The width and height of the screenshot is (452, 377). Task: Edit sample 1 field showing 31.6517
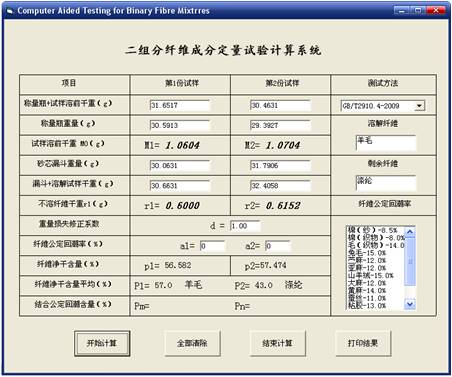point(180,105)
